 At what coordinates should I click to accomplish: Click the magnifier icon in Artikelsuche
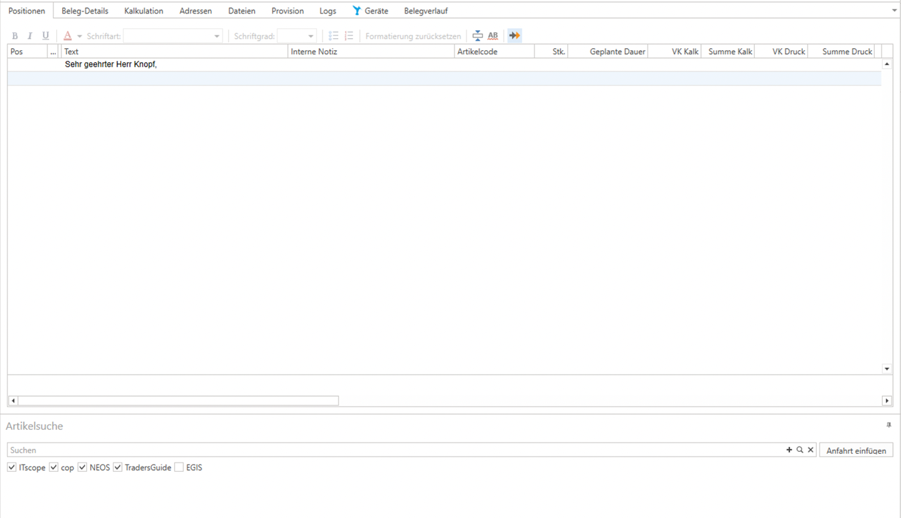point(800,450)
